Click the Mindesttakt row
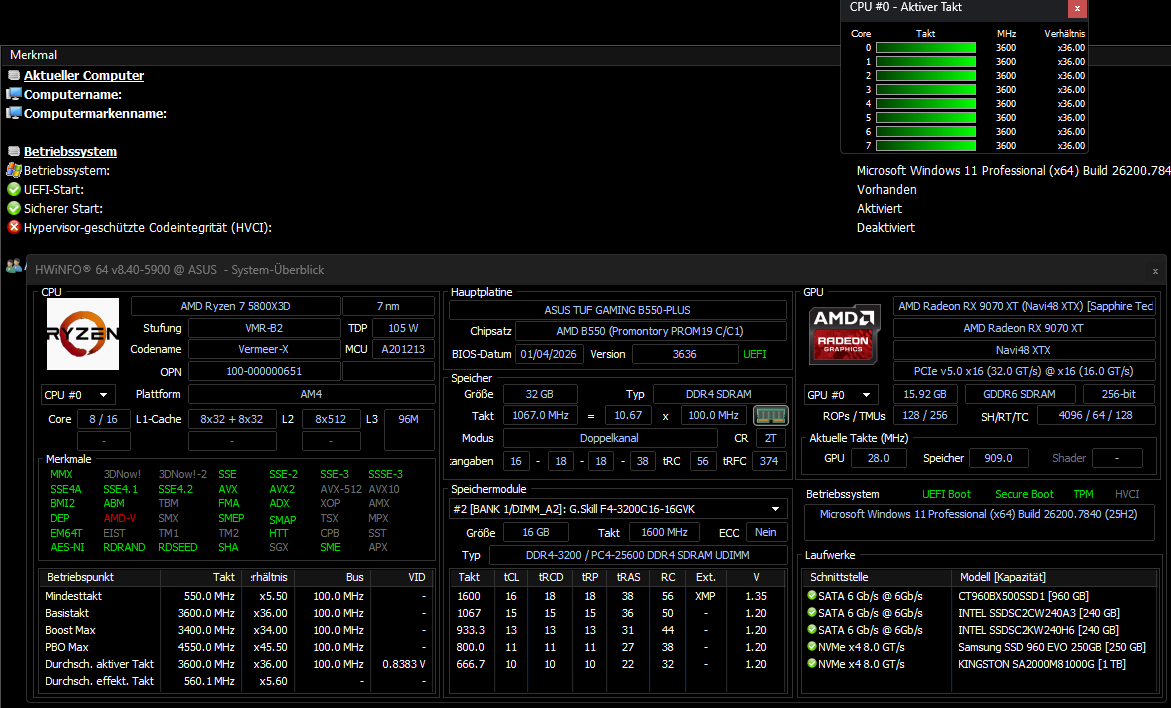 [x=236, y=596]
